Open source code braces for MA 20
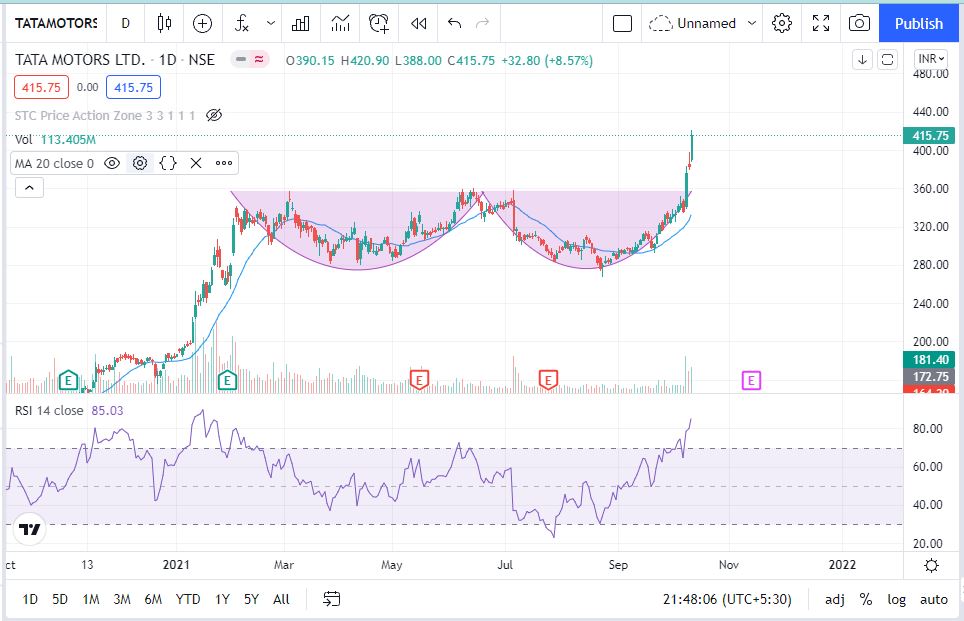Viewport: 964px width, 621px height. coord(168,163)
